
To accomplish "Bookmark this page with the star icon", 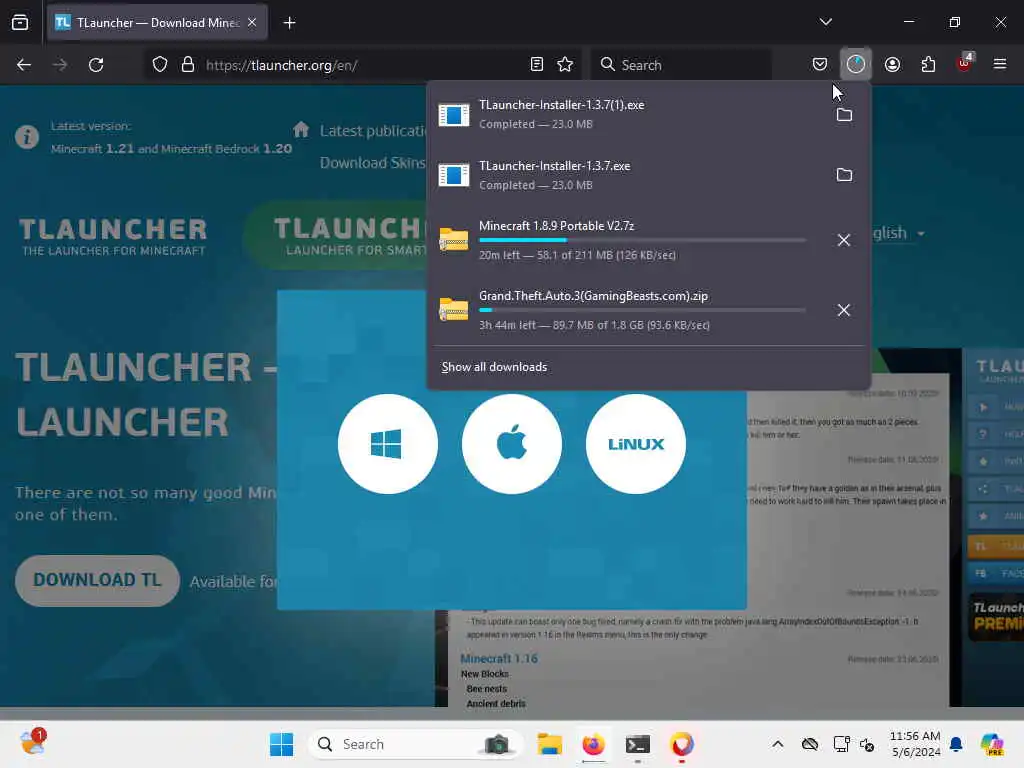I will [x=565, y=64].
